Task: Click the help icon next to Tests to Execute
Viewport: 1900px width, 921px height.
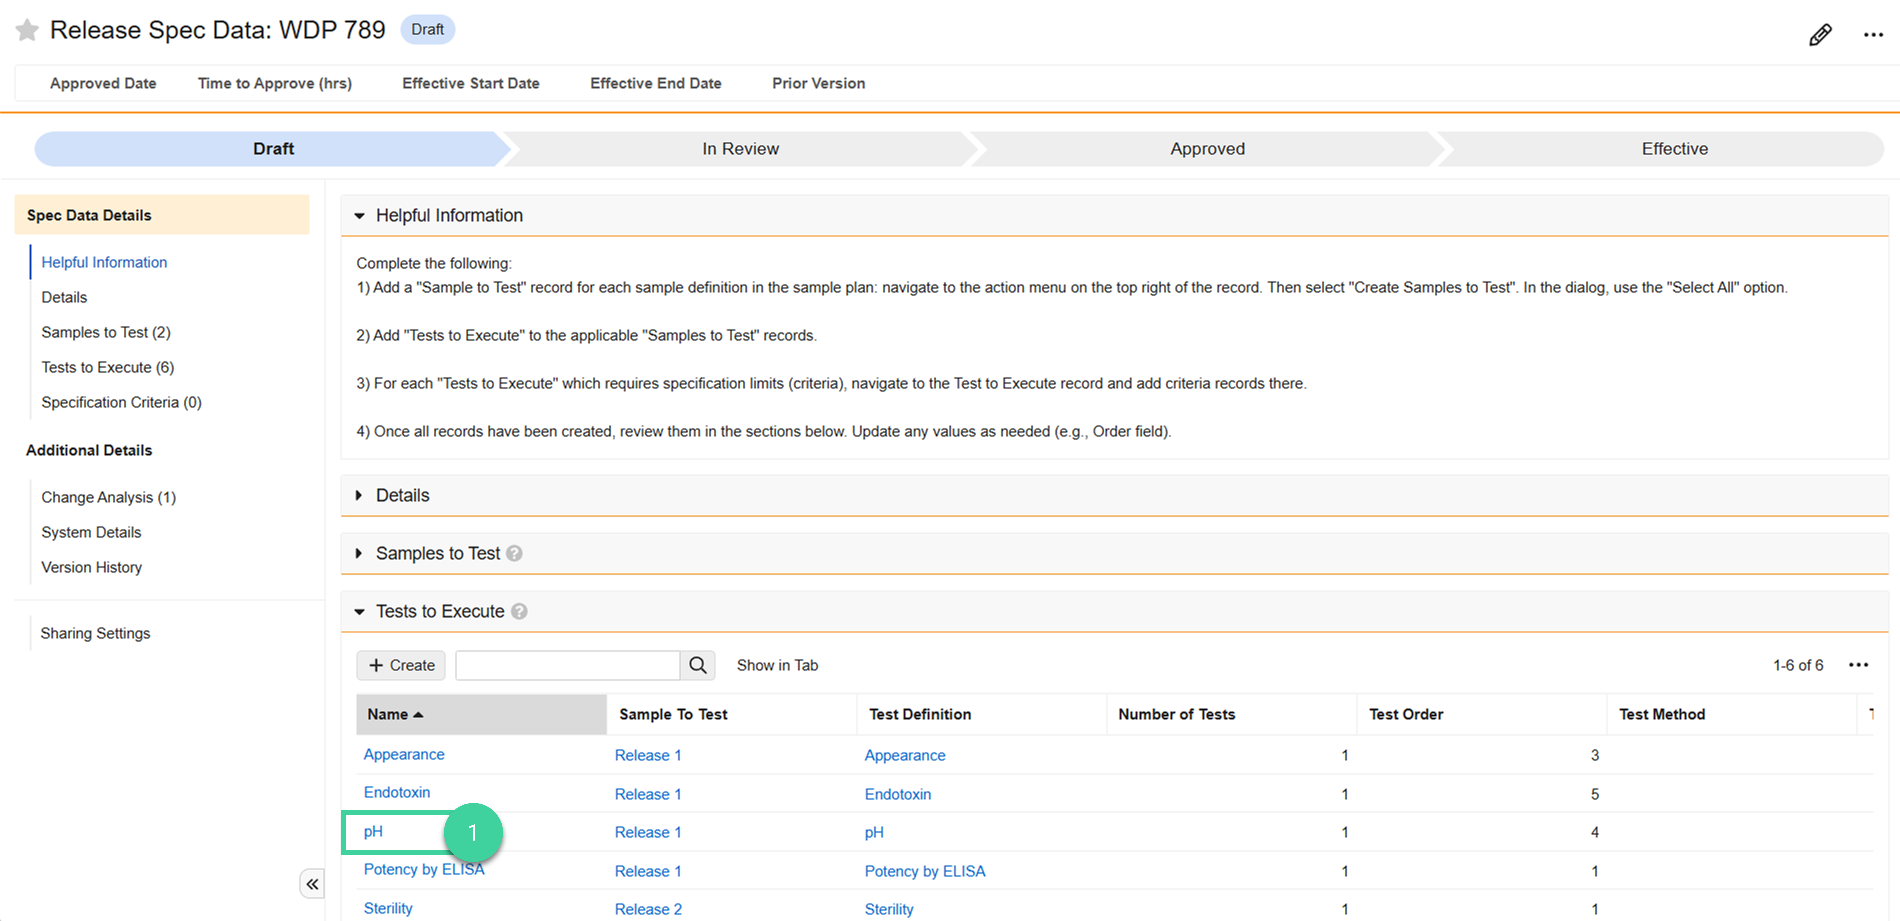Action: click(519, 612)
